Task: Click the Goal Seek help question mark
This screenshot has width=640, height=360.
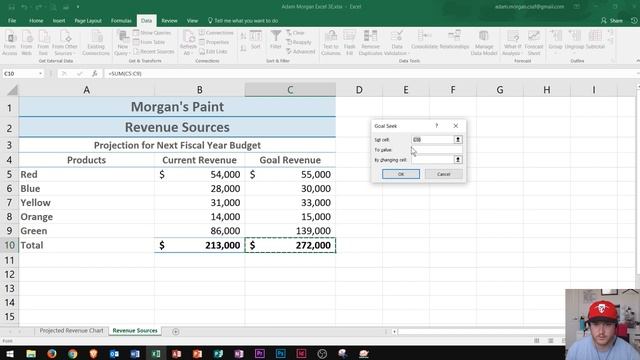Action: [436, 126]
